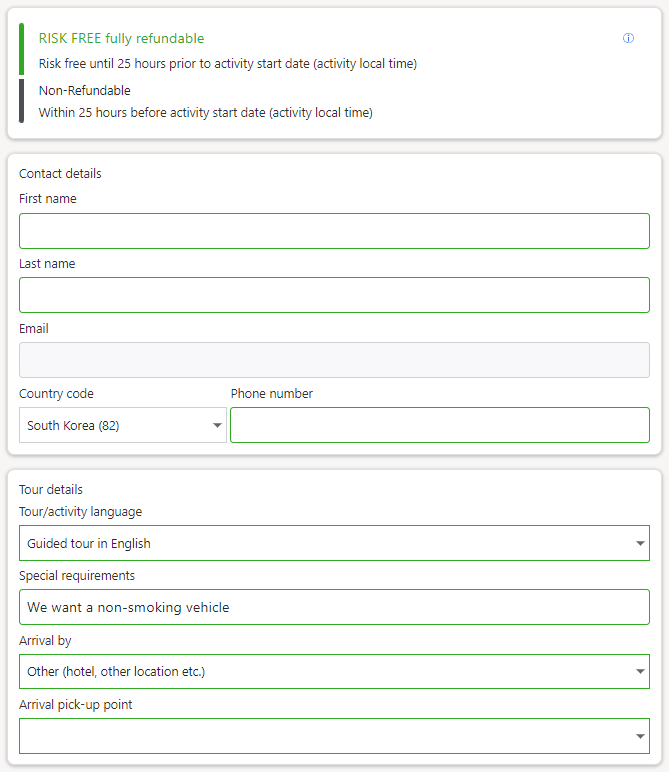
Task: Click the "Tour/activity language" label
Action: click(80, 512)
